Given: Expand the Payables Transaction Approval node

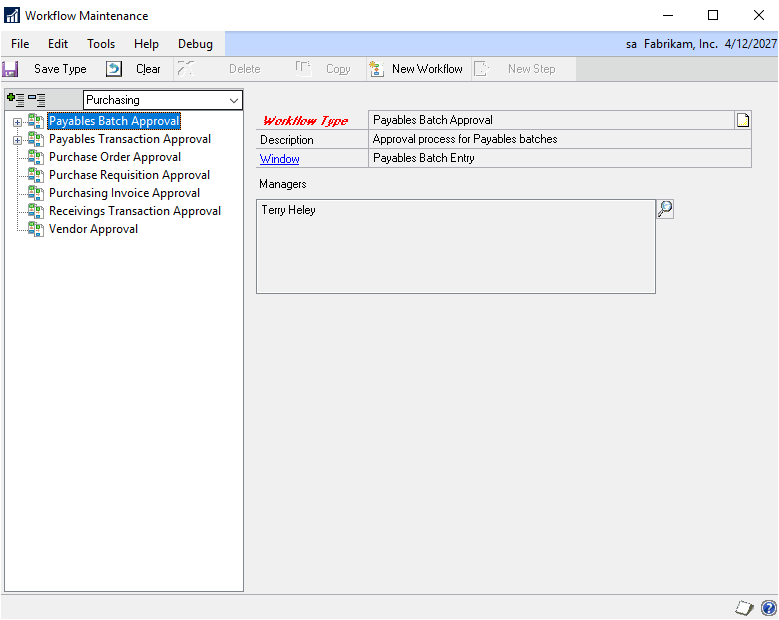Looking at the screenshot, I should [x=17, y=140].
